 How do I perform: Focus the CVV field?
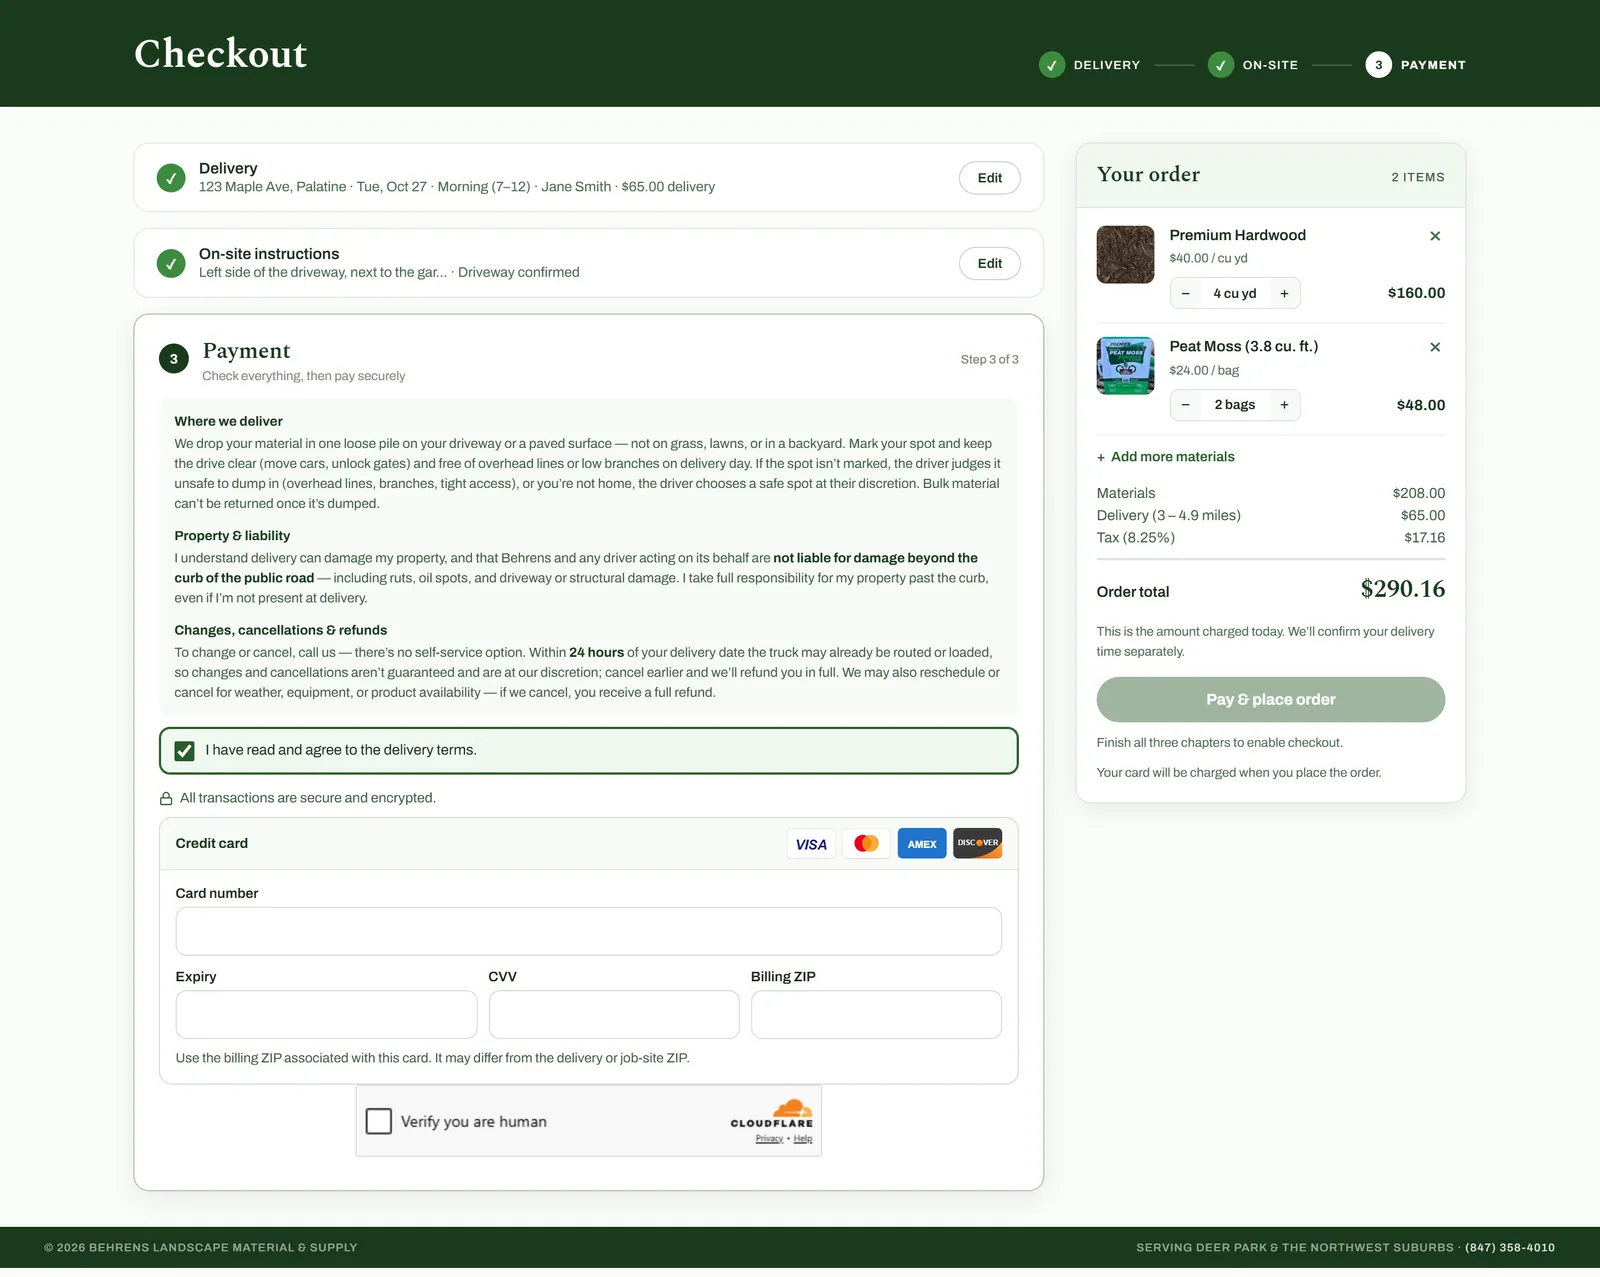click(614, 1015)
